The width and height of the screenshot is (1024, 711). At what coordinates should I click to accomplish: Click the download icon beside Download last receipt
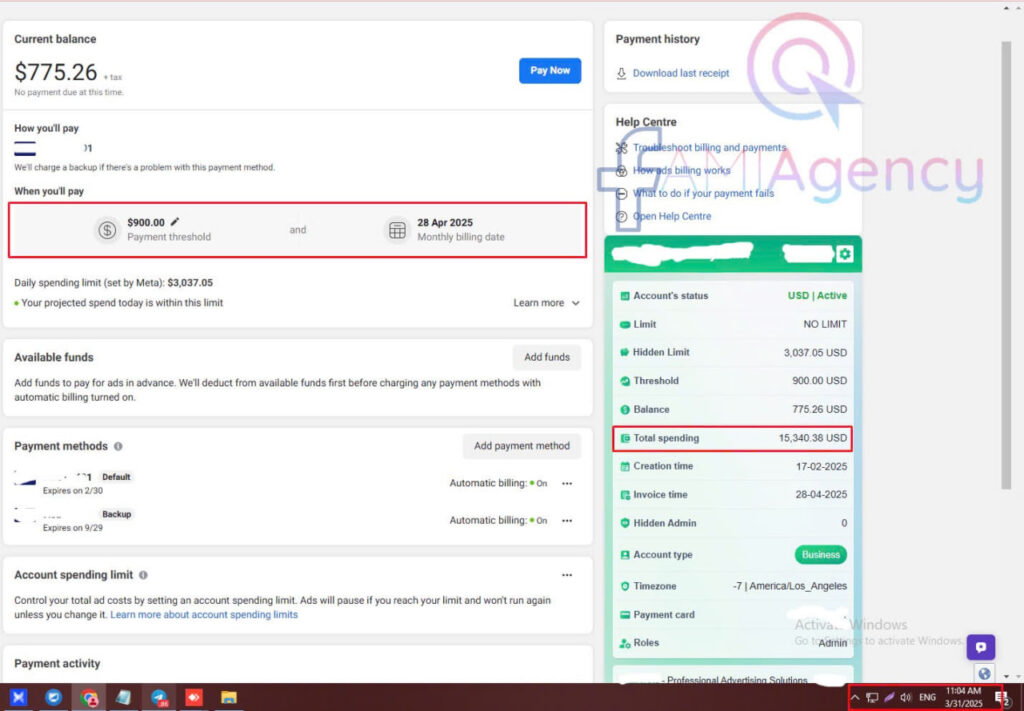[x=621, y=73]
